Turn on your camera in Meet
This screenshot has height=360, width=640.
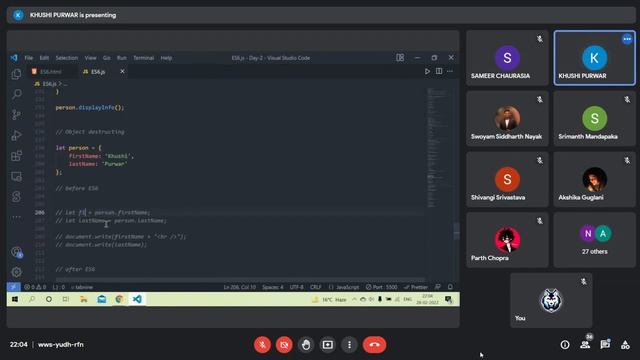(284, 345)
